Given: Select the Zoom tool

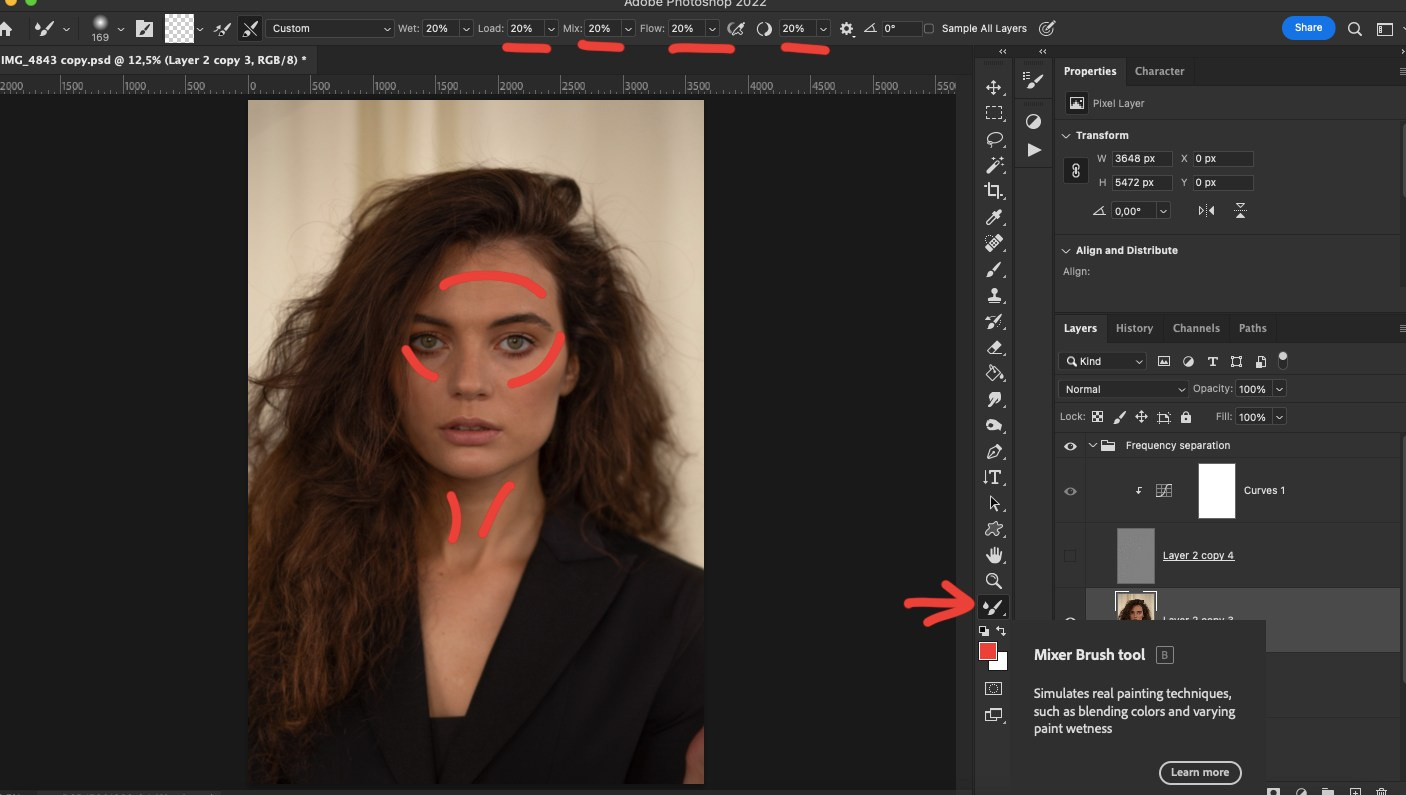Looking at the screenshot, I should coord(994,581).
